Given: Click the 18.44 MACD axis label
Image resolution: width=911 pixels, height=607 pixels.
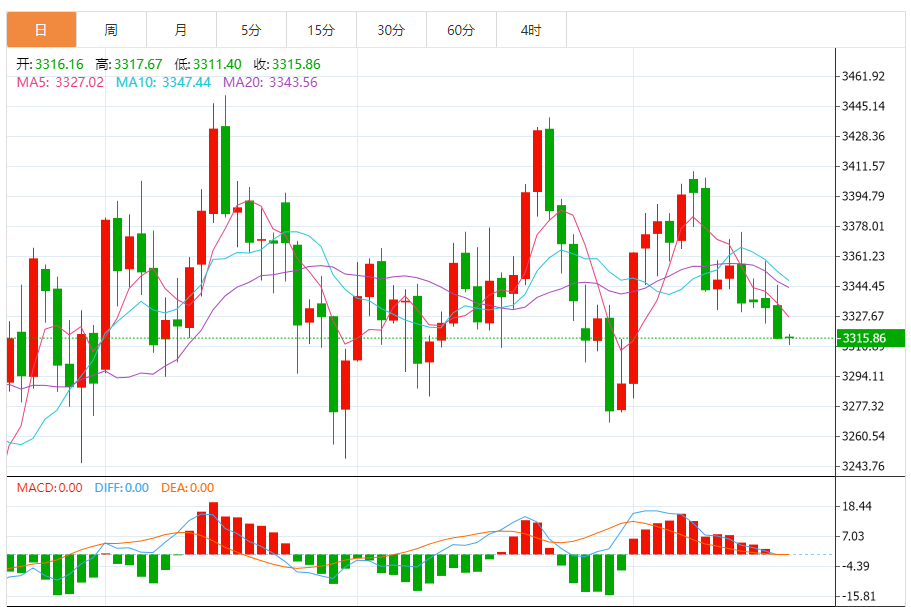Looking at the screenshot, I should point(857,506).
